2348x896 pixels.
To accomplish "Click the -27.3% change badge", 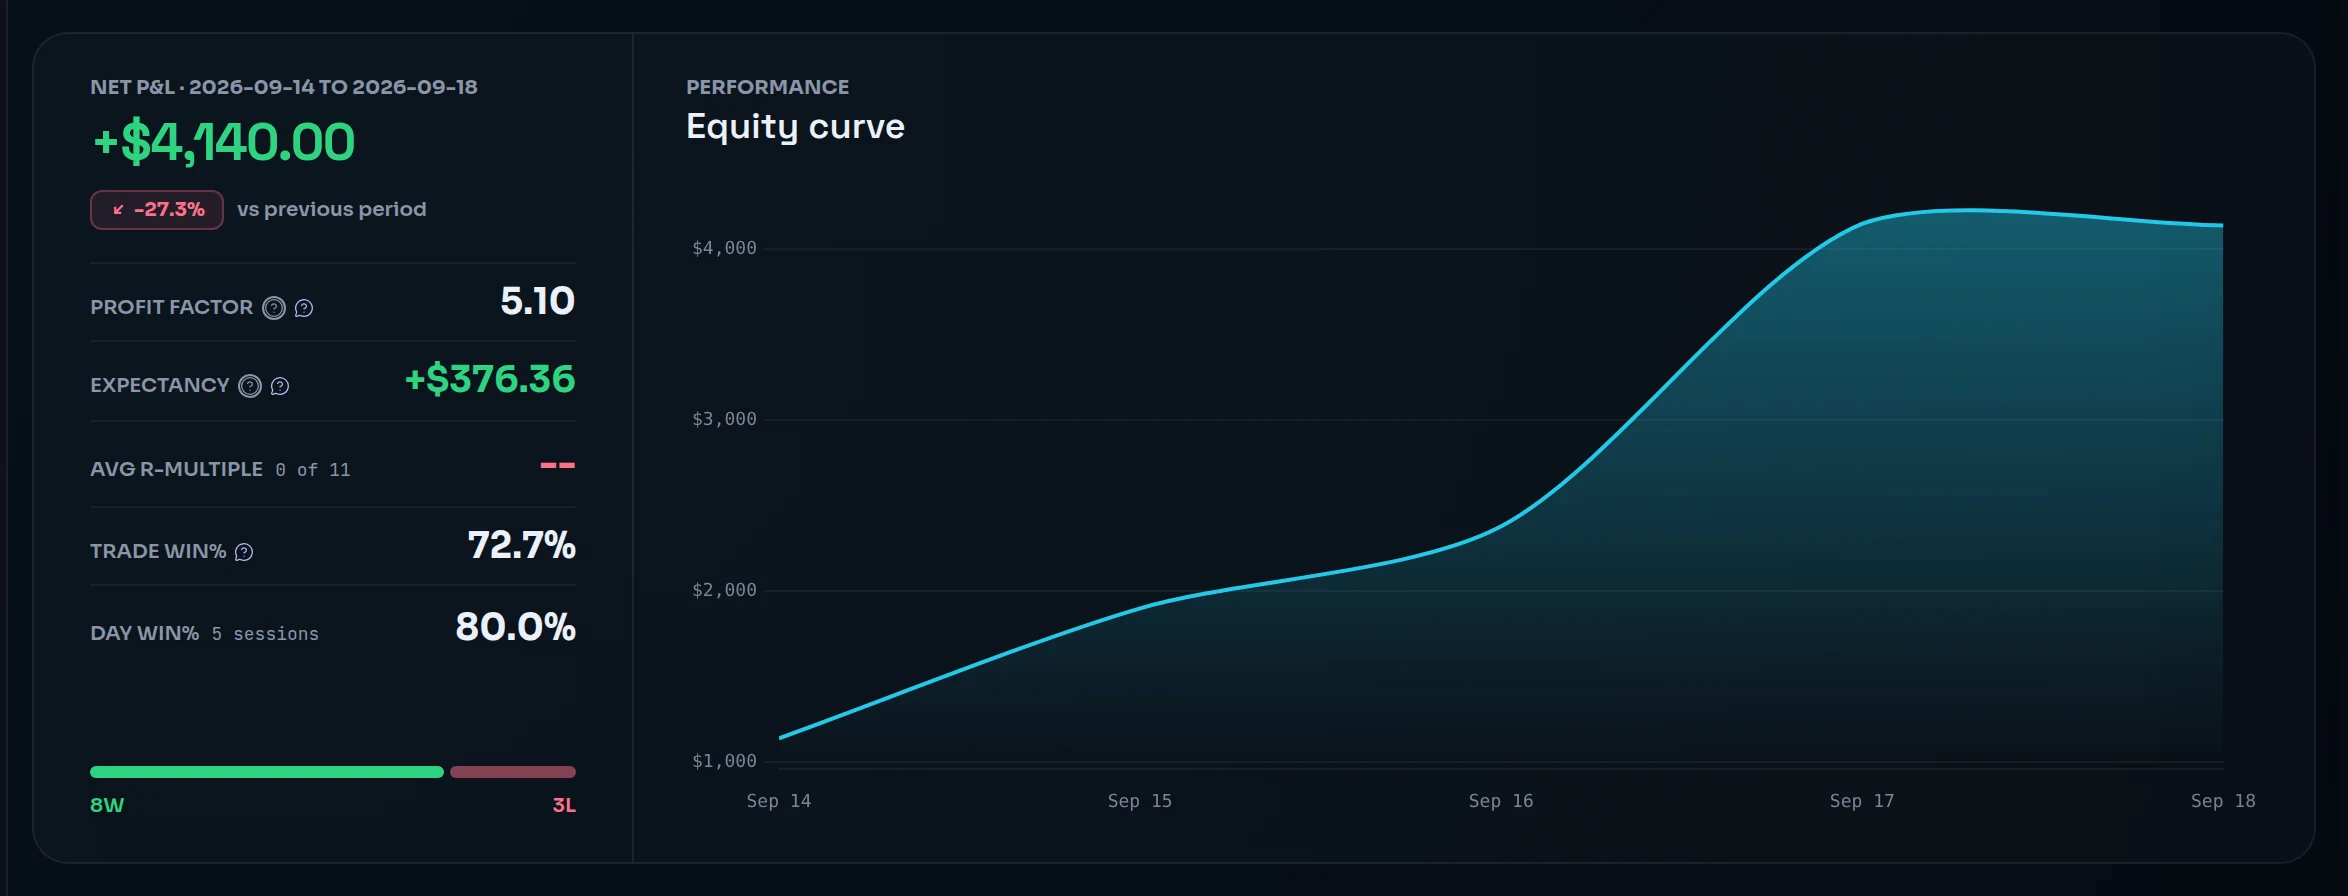I will click(x=157, y=210).
